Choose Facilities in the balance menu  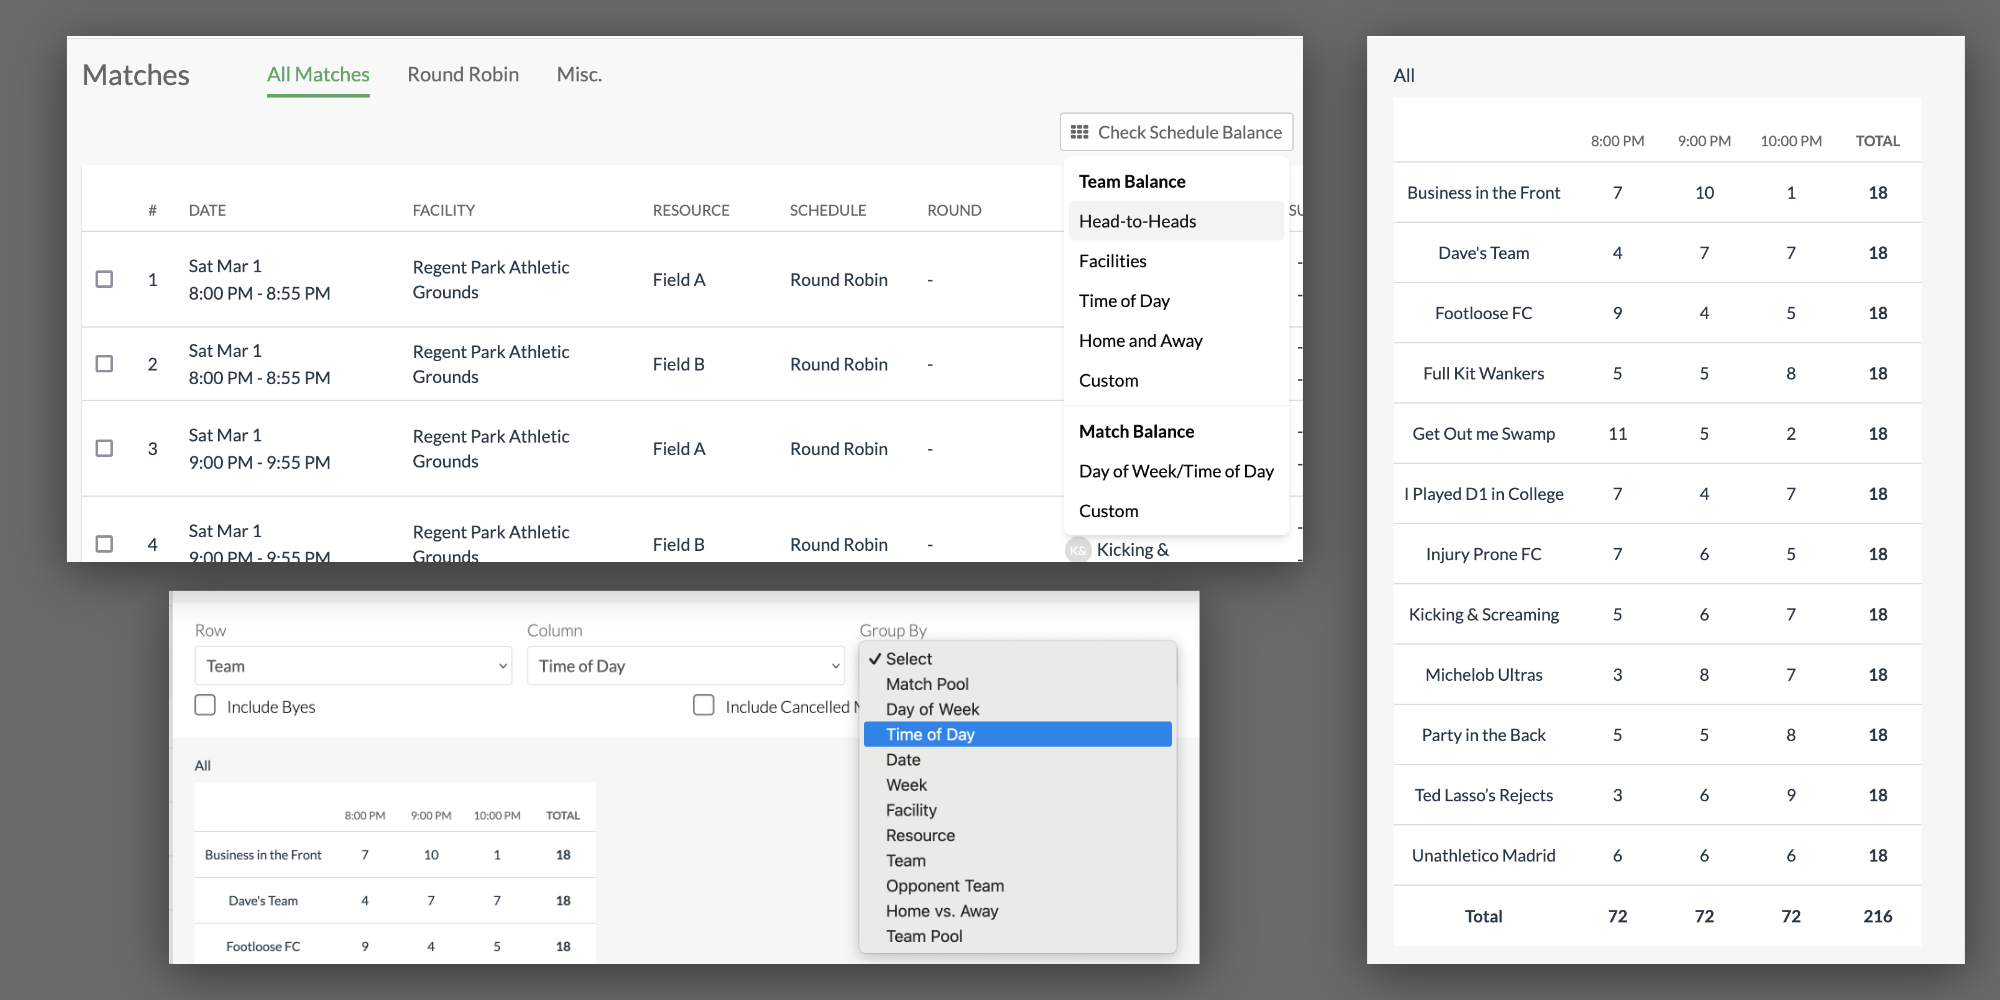pyautogui.click(x=1112, y=261)
